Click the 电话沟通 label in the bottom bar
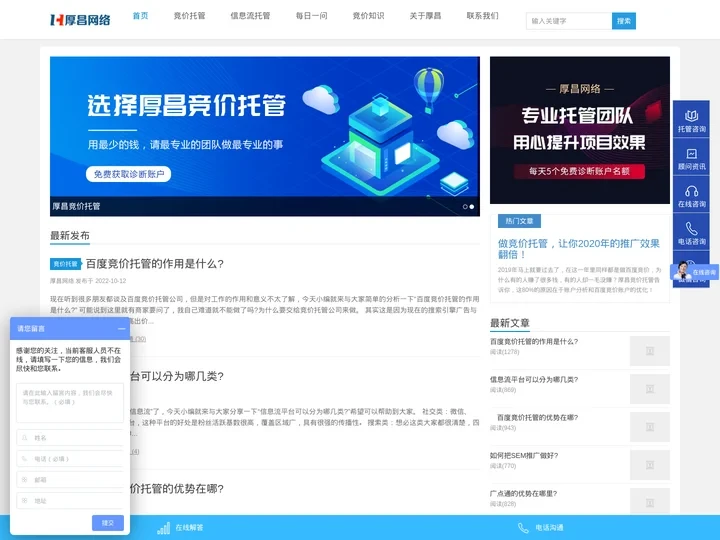The height and width of the screenshot is (540, 720). point(549,528)
